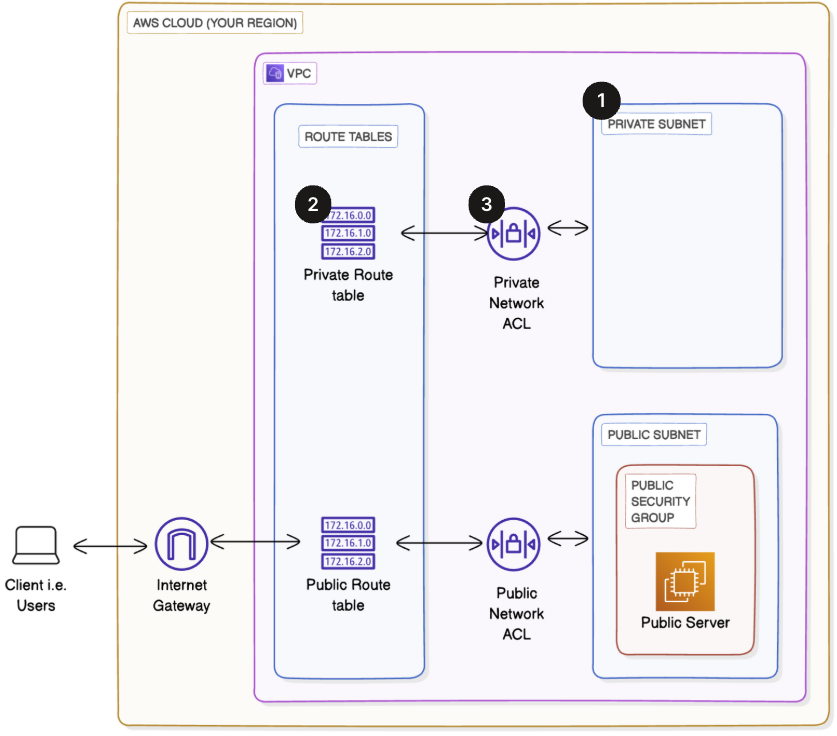Click 172.16.1.0 row in Private Route table

(x=348, y=233)
